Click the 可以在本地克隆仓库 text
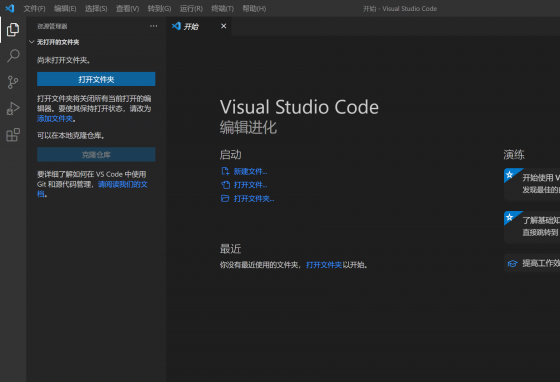This screenshot has width=560, height=382. [x=71, y=136]
